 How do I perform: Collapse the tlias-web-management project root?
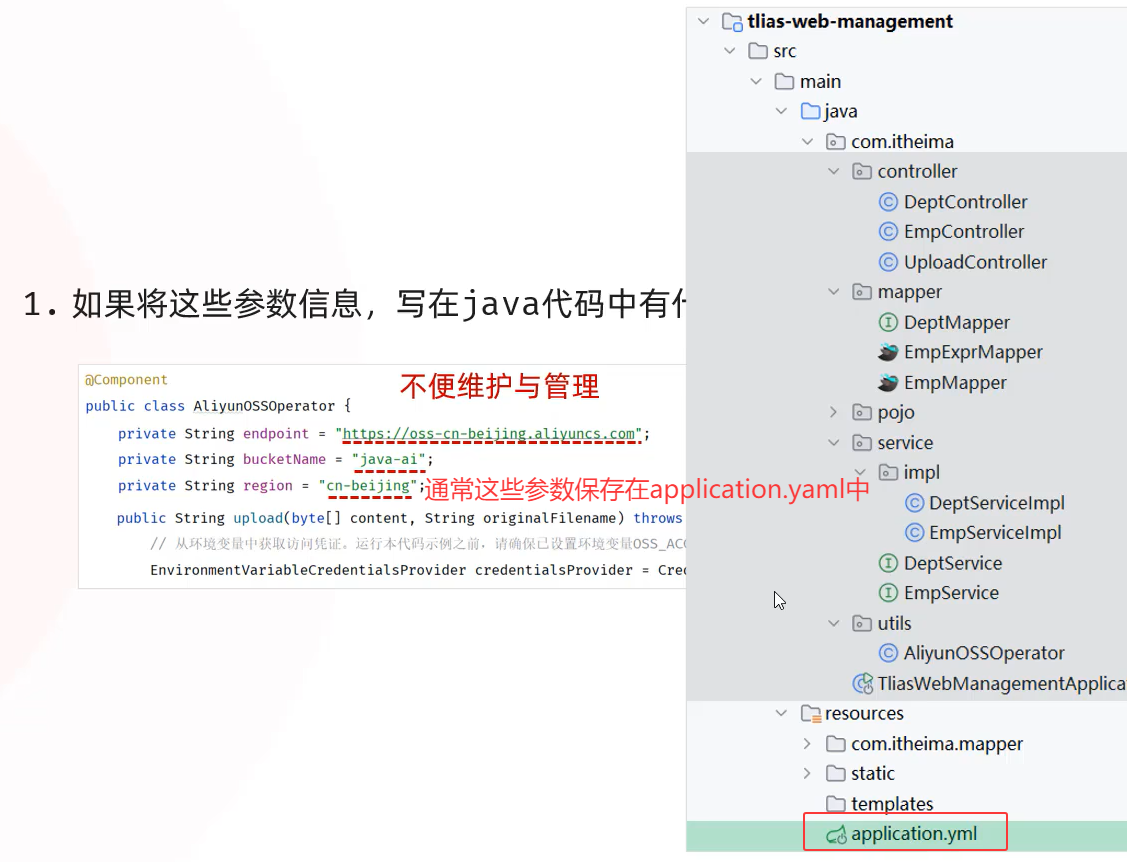[703, 21]
